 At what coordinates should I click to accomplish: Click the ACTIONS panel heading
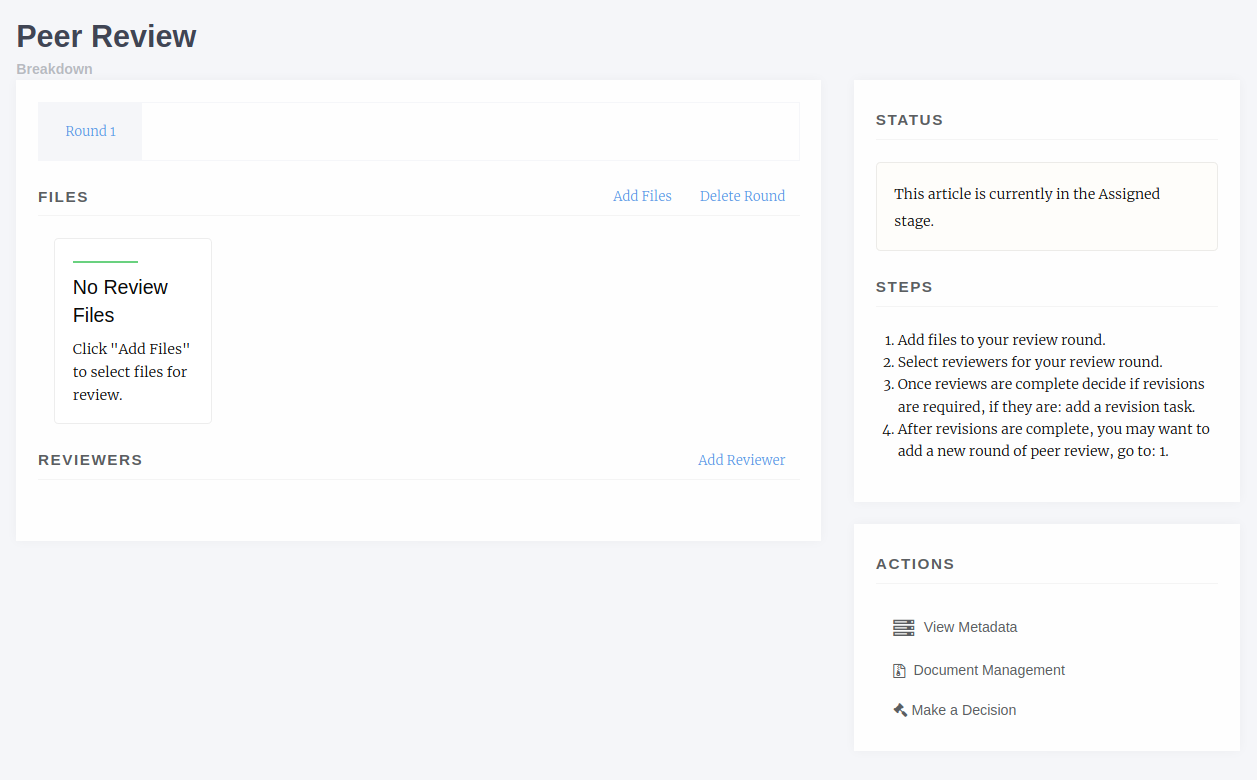click(915, 564)
